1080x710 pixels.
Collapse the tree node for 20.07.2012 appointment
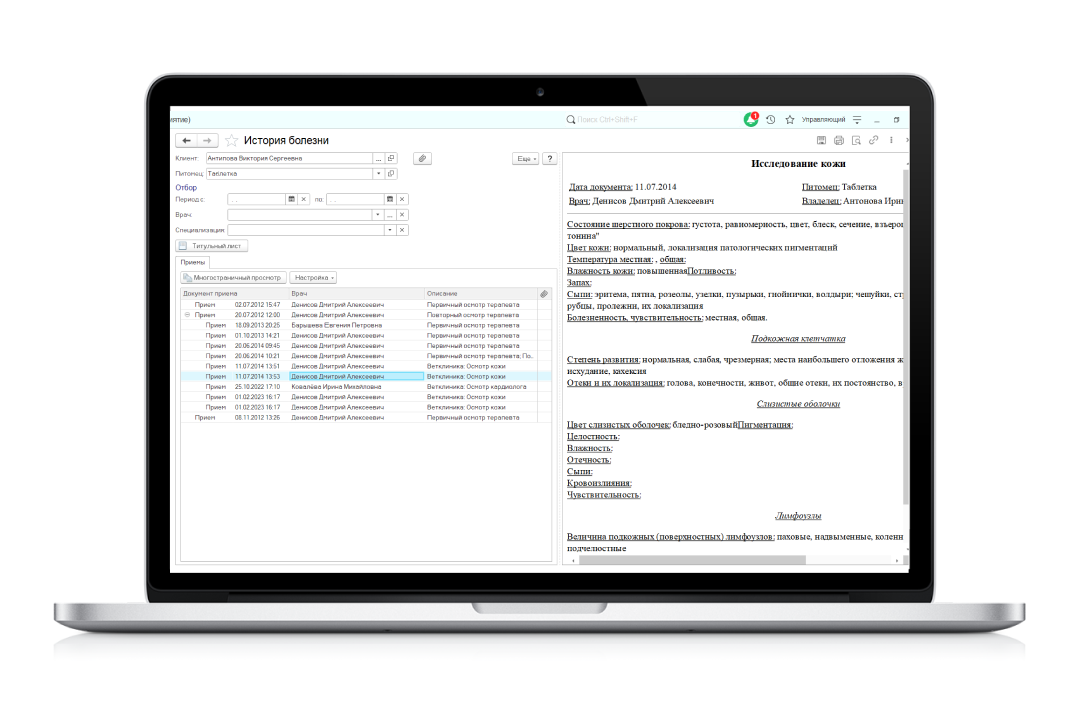click(x=187, y=314)
